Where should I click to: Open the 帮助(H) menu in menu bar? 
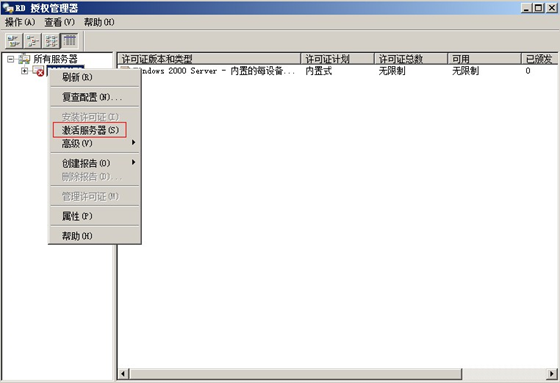click(99, 22)
